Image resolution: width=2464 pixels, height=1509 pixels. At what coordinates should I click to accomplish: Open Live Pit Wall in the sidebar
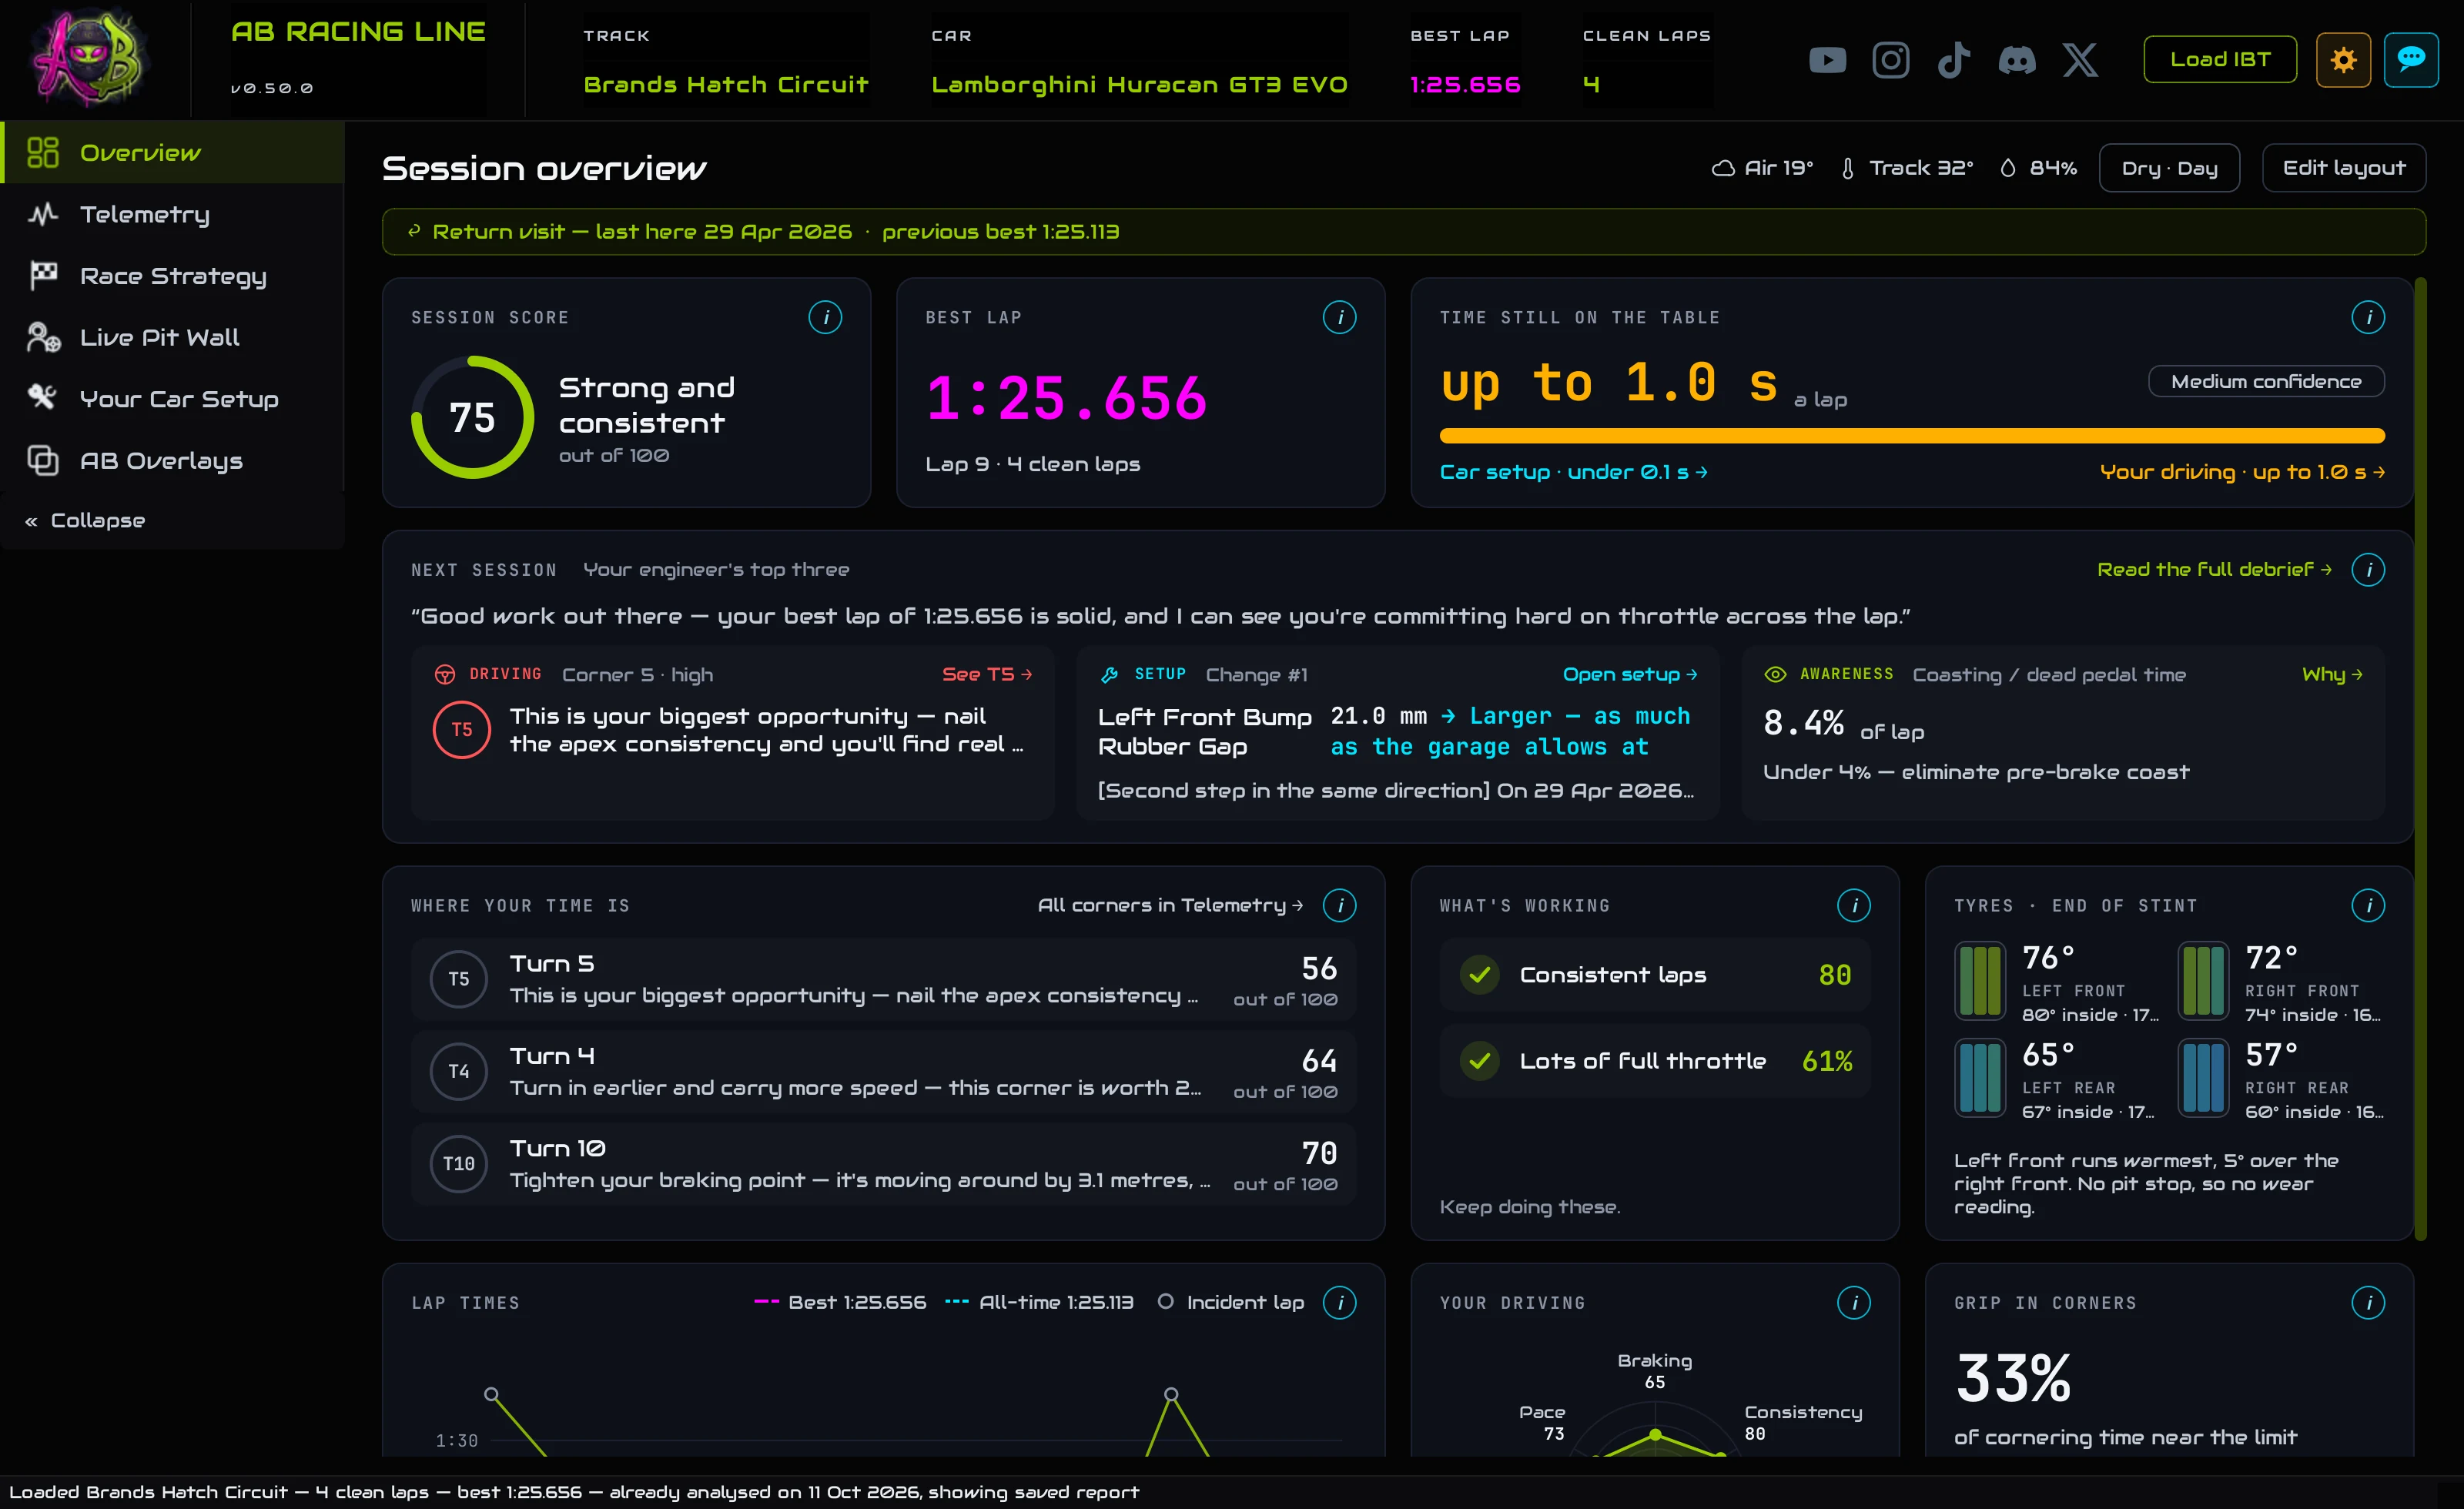pos(172,337)
